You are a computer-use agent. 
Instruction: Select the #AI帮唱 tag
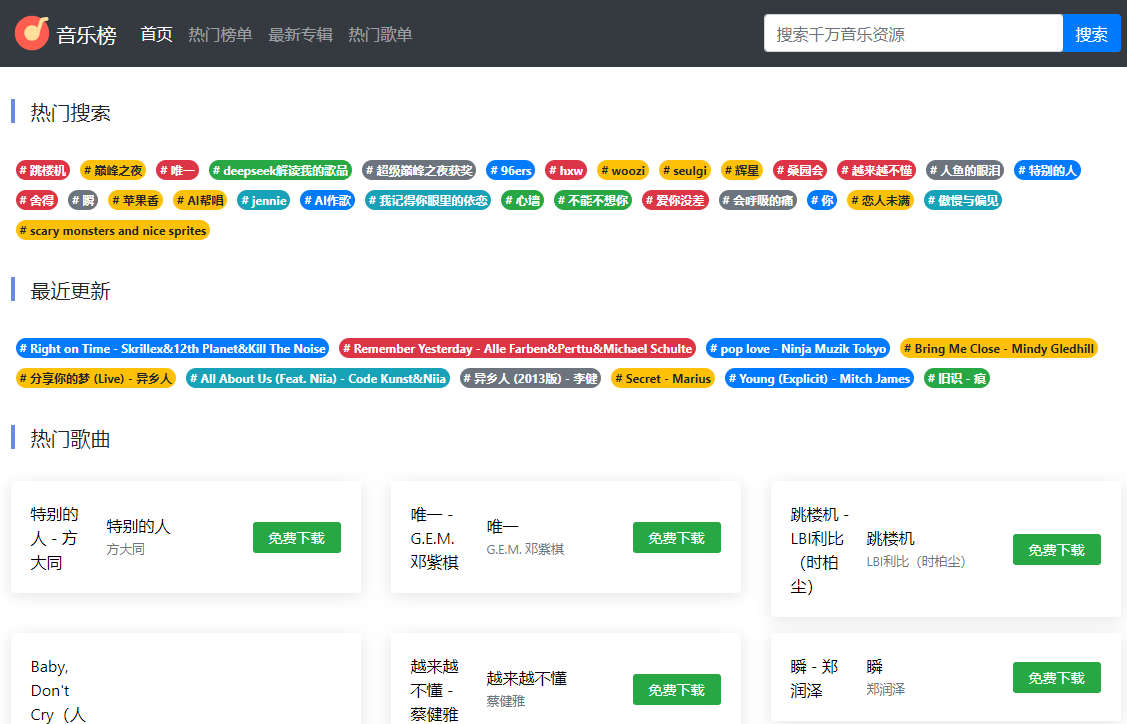coord(200,201)
